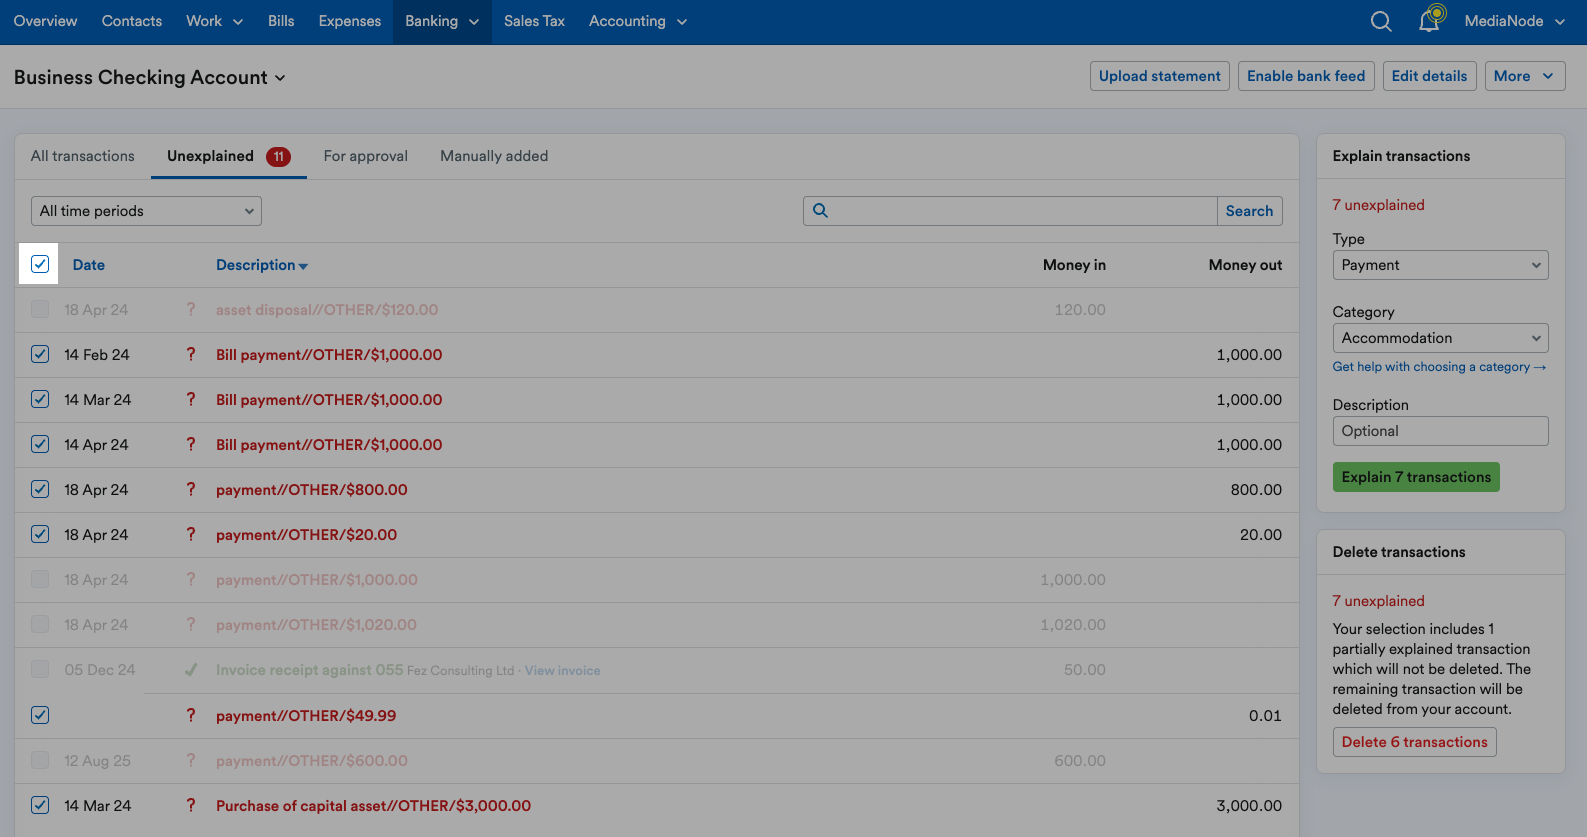The image size is (1587, 837).
Task: Click 3,000.00 money out amount
Action: [1249, 806]
